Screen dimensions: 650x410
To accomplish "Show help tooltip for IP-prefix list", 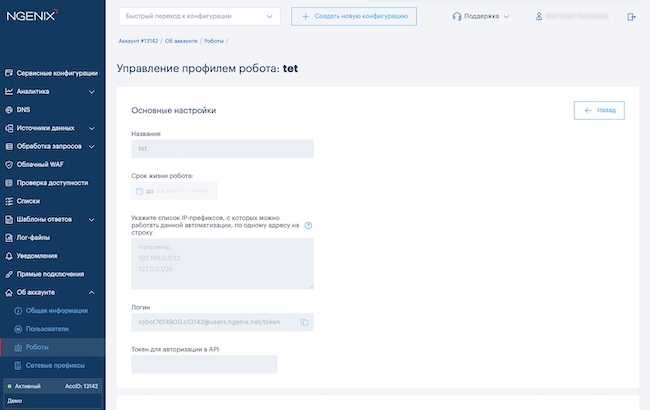I will point(308,226).
